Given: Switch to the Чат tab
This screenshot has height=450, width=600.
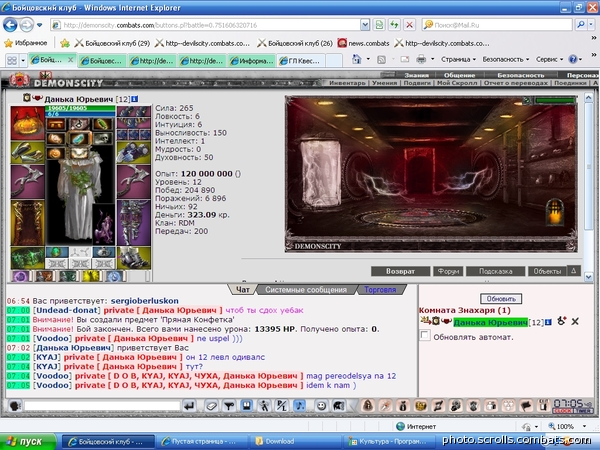Looking at the screenshot, I should tap(243, 290).
